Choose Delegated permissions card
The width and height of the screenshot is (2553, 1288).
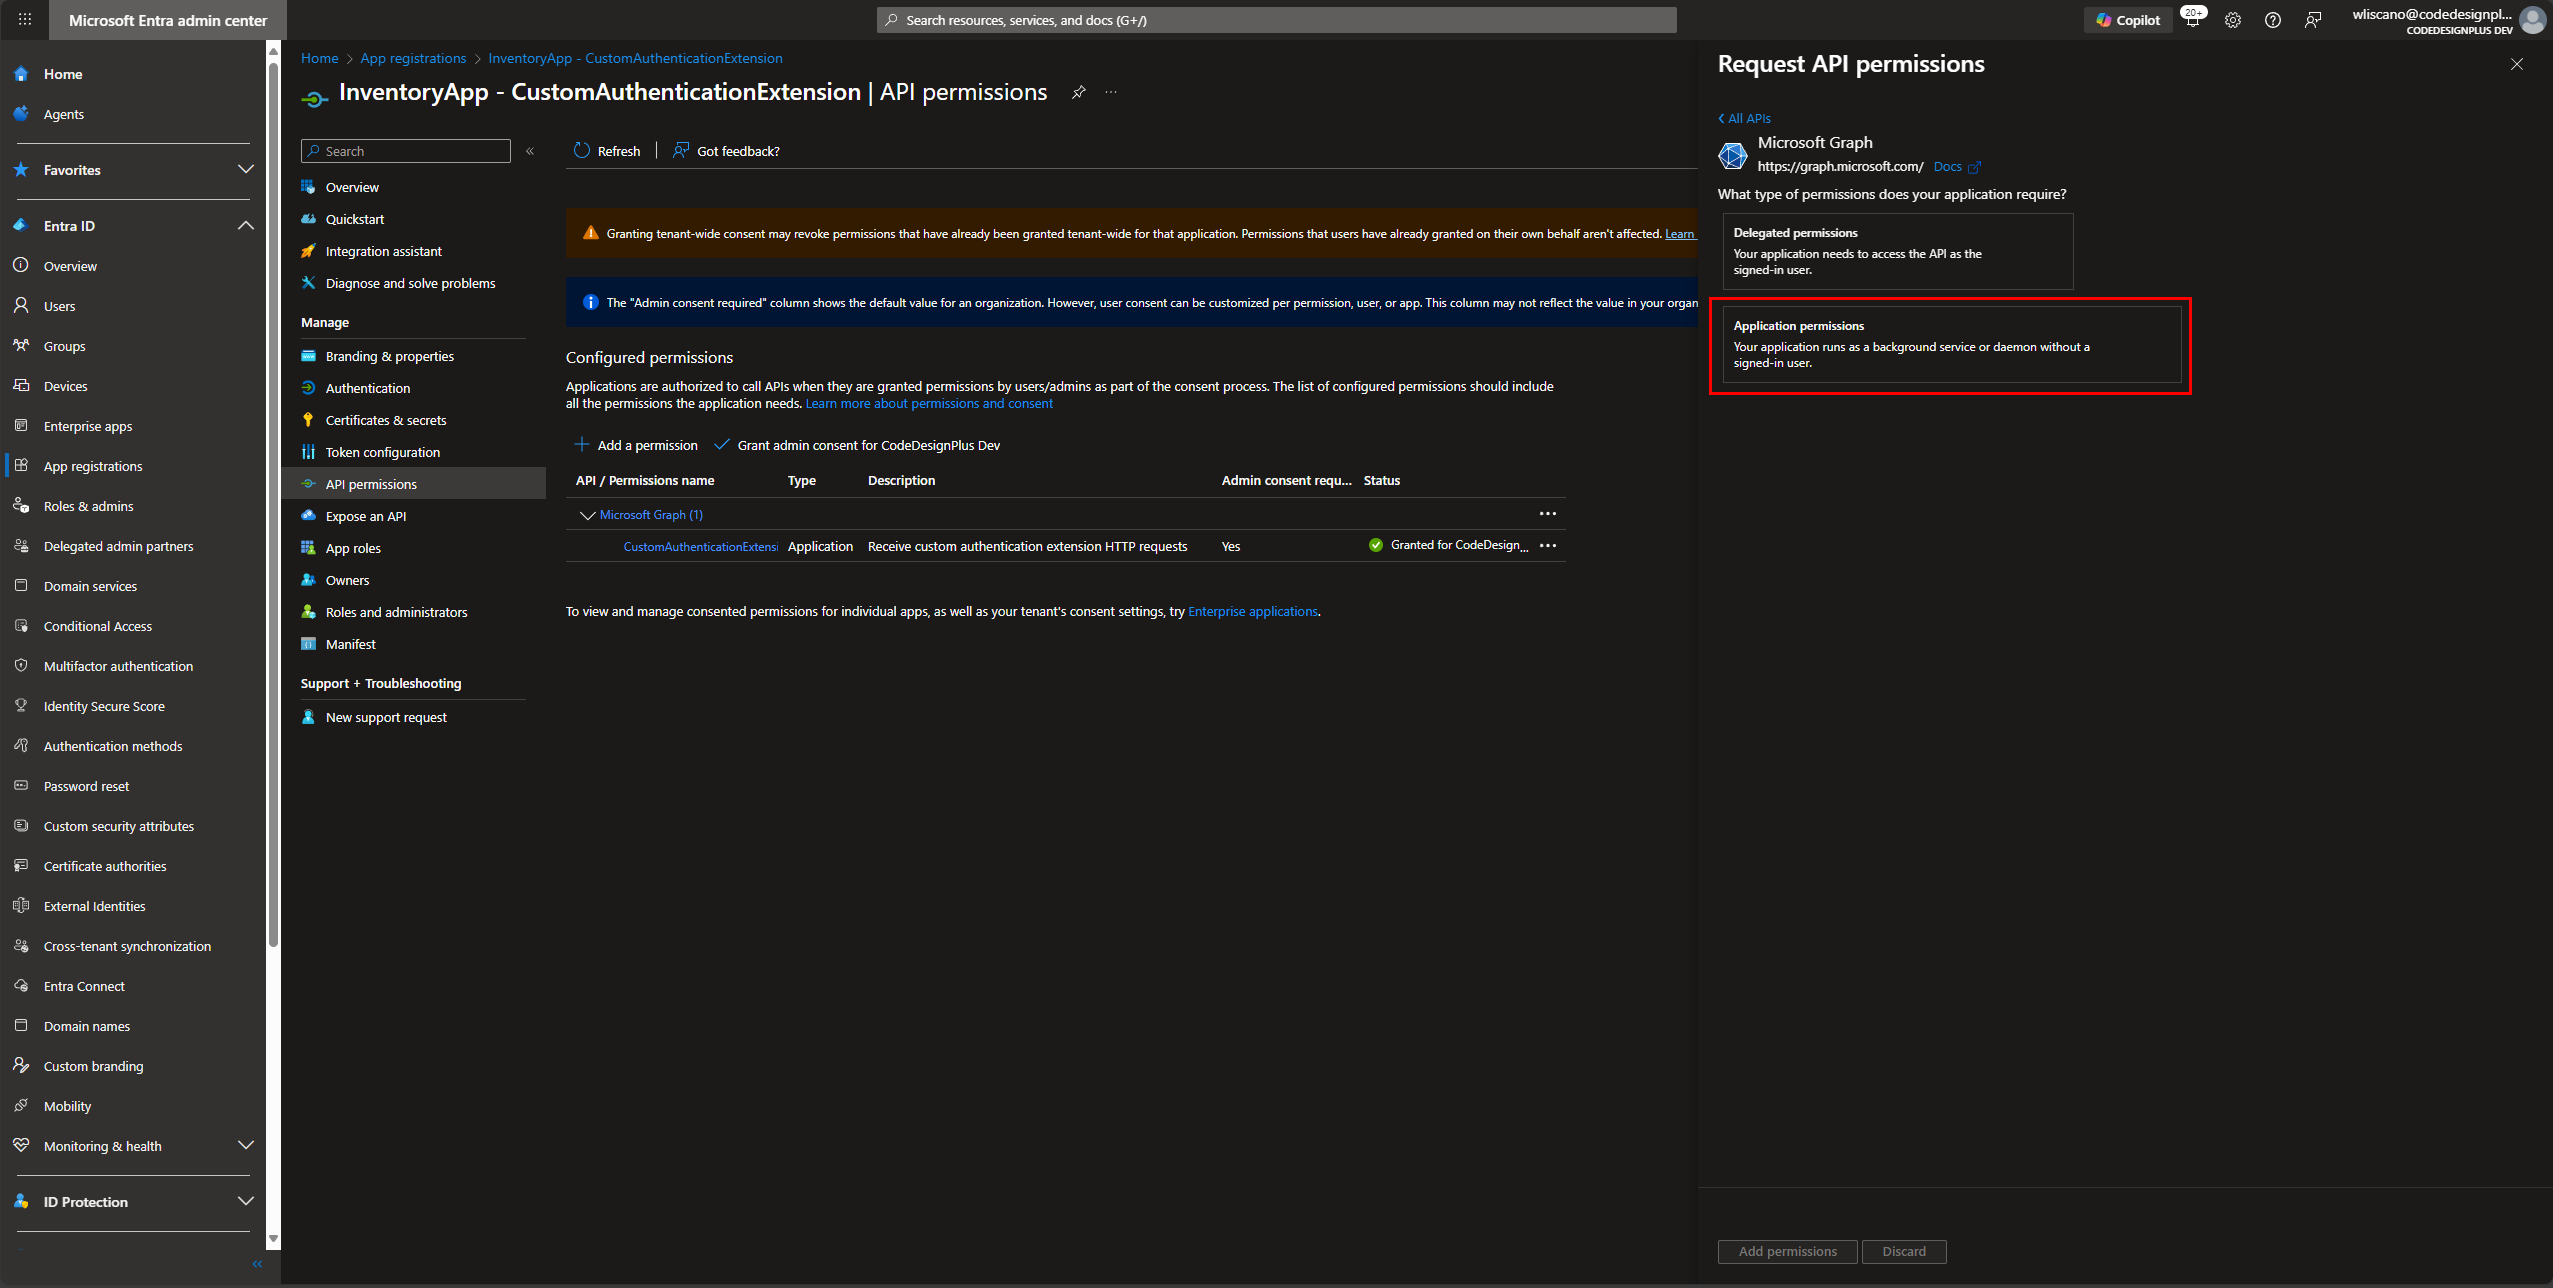1896,251
